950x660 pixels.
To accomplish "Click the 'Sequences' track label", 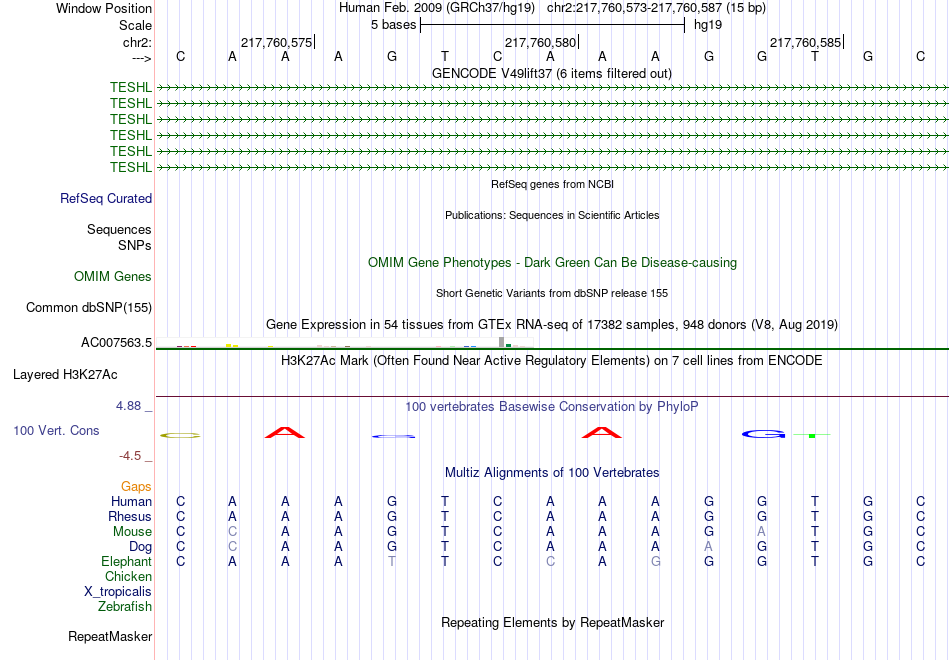I will (x=119, y=229).
